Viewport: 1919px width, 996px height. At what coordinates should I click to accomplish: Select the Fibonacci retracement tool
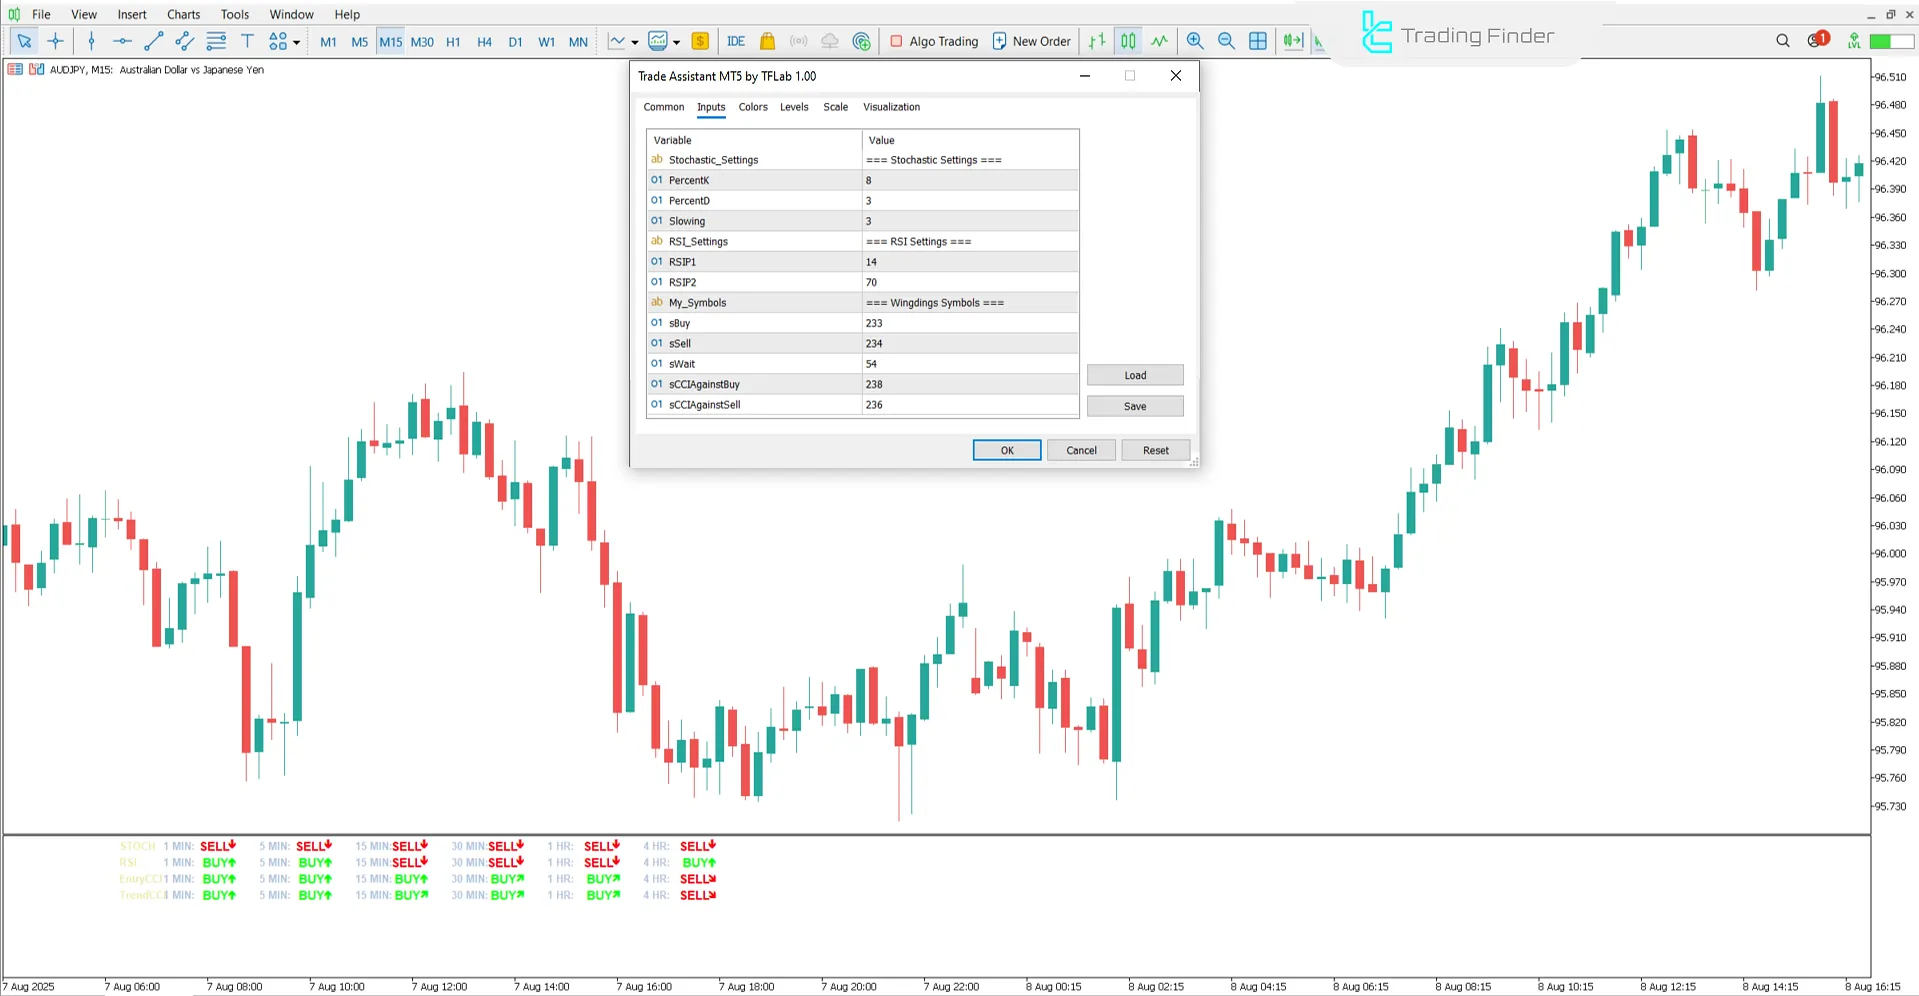click(x=216, y=41)
